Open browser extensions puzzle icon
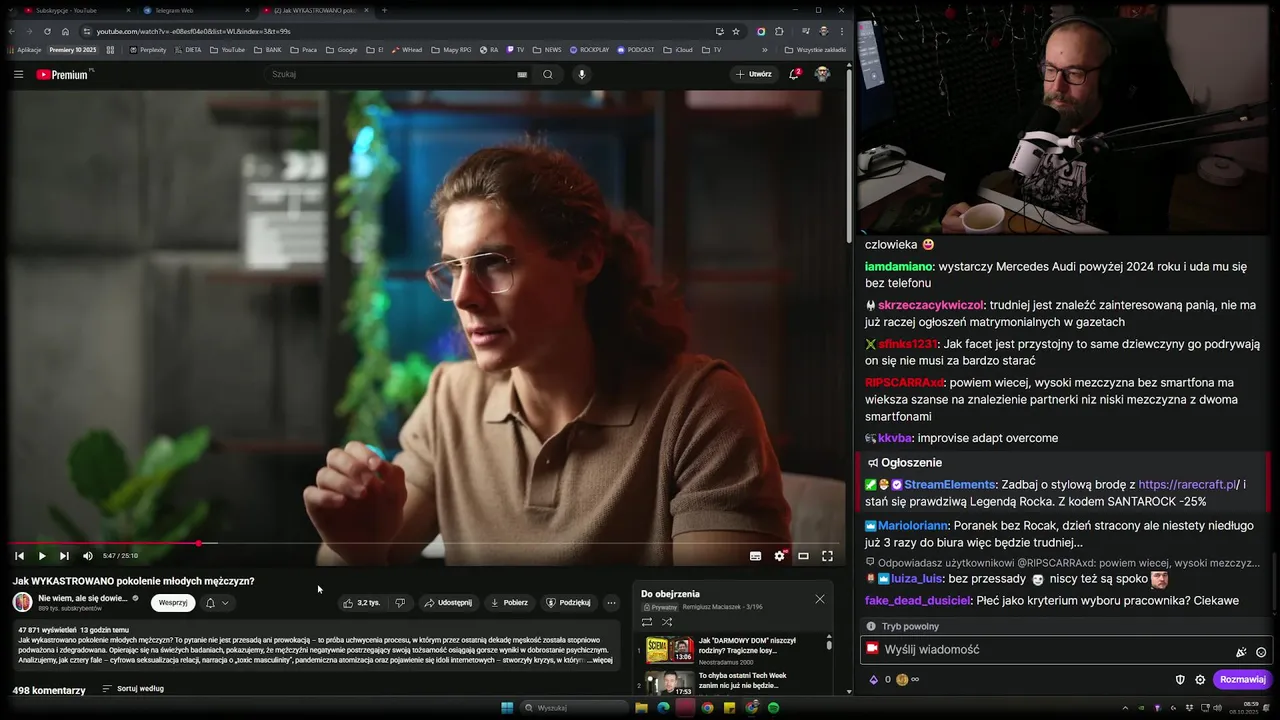The width and height of the screenshot is (1280, 720). (779, 31)
